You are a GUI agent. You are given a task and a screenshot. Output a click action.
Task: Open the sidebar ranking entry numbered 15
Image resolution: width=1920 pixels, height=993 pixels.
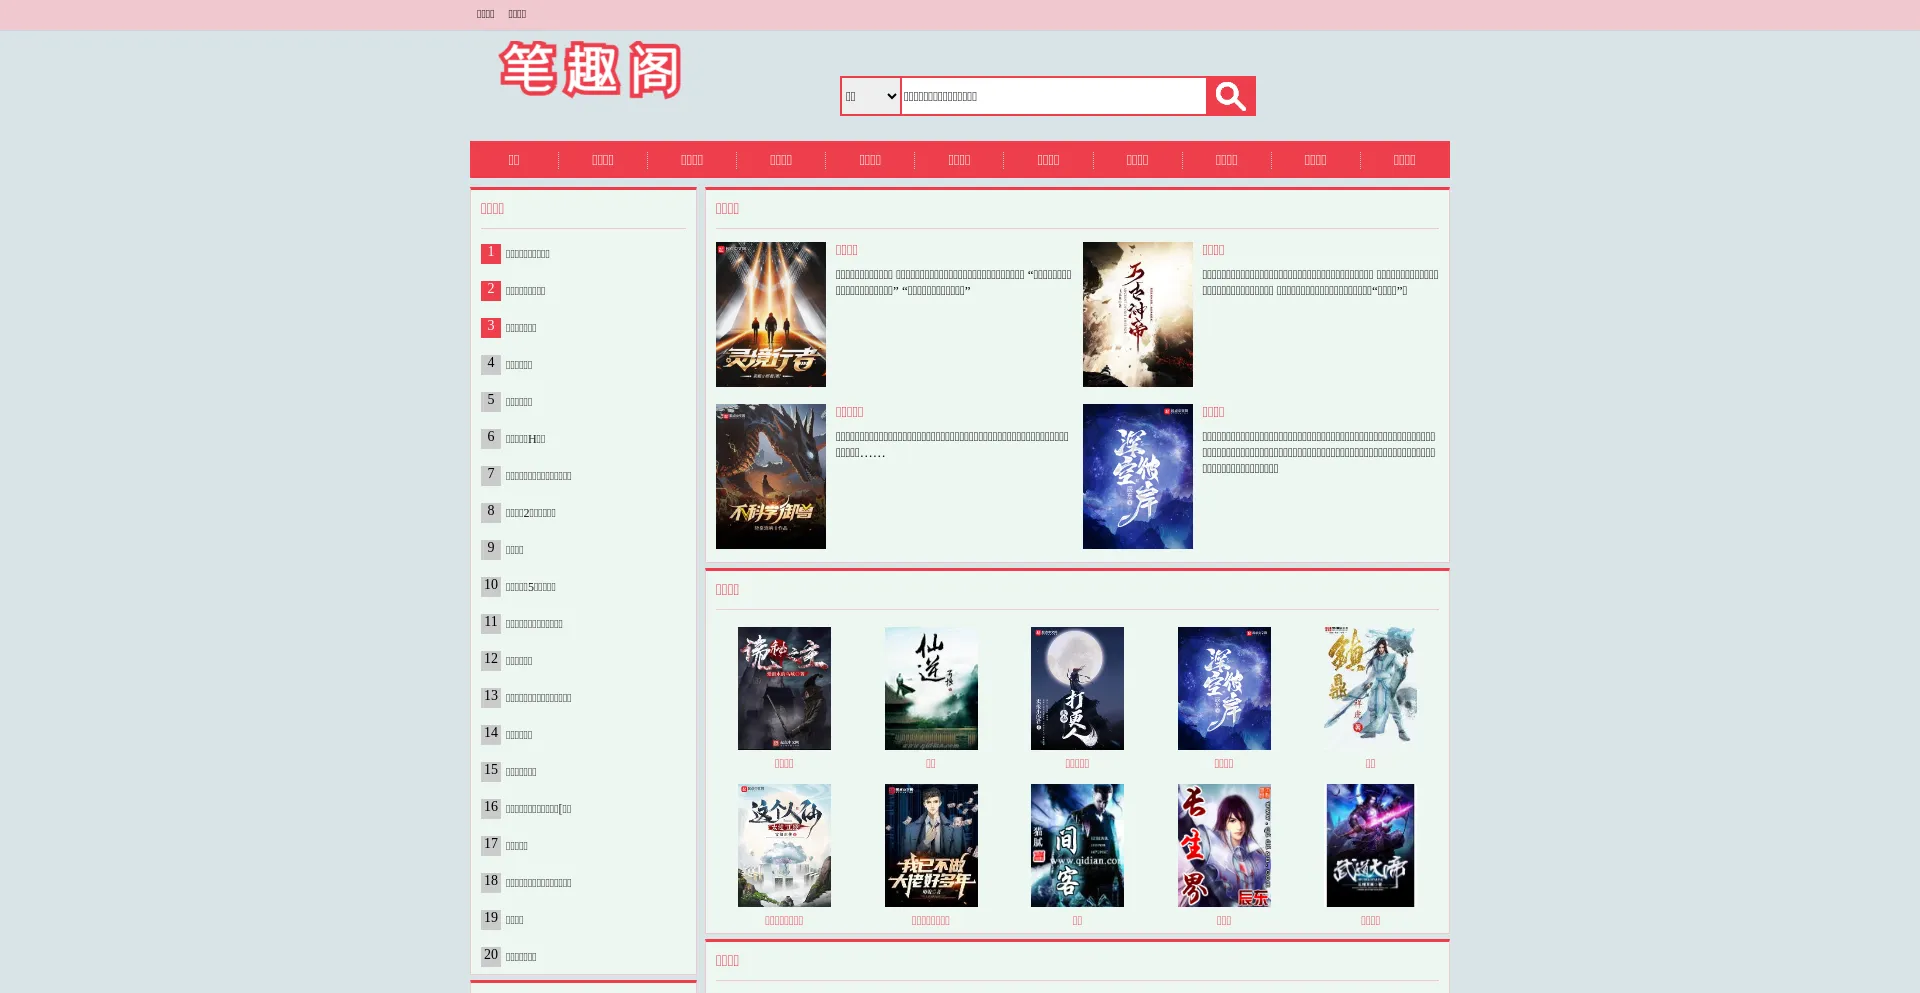(x=521, y=772)
